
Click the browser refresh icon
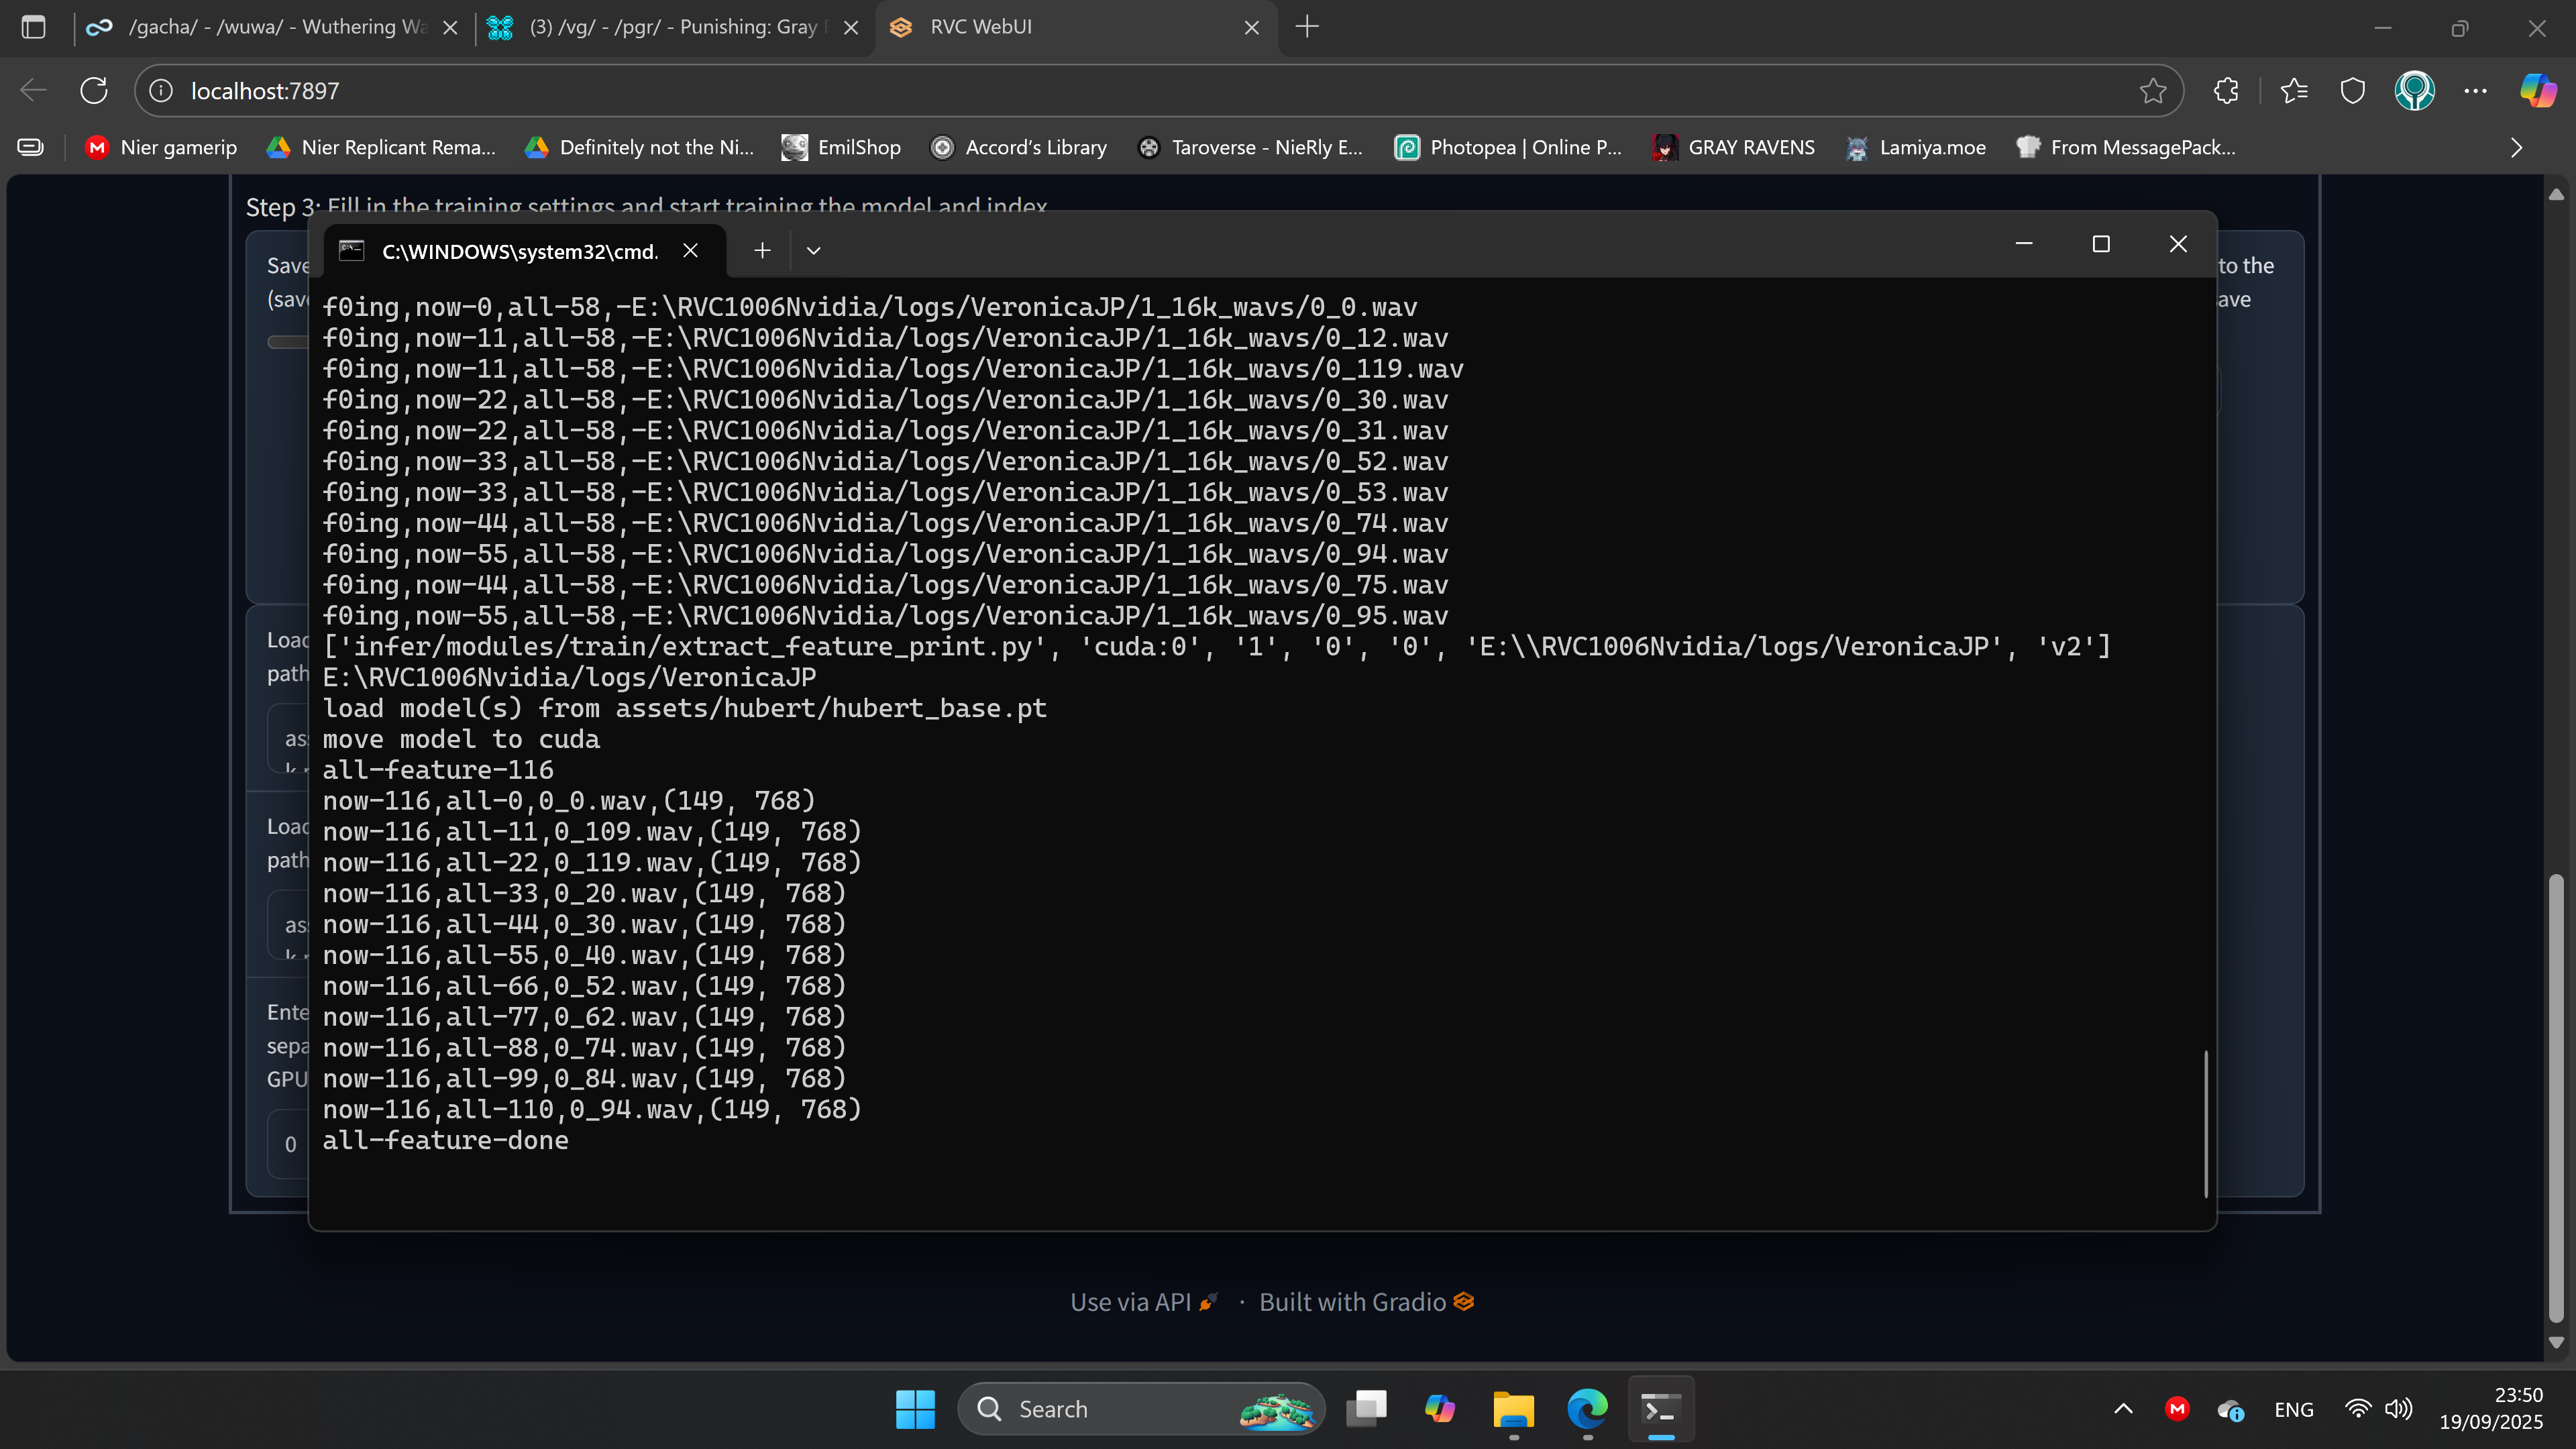point(94,91)
